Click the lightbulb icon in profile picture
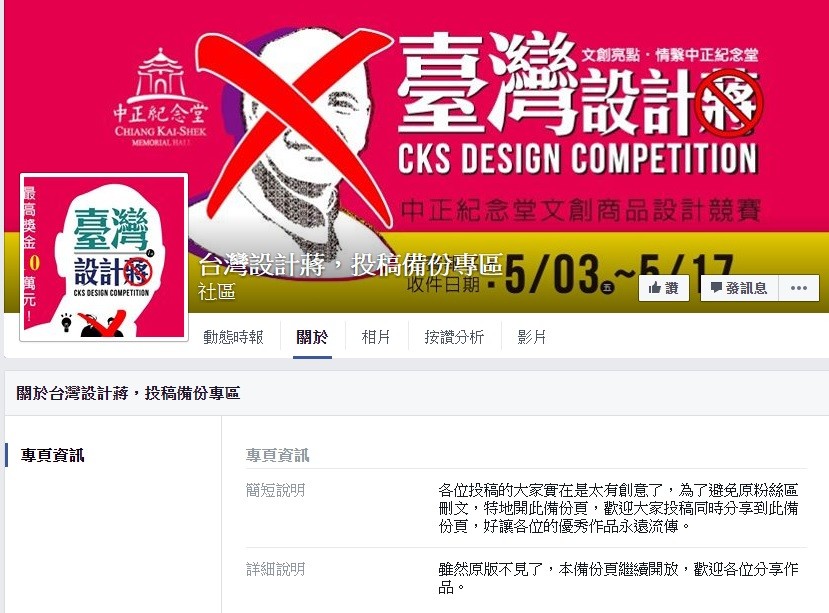Viewport: 829px width, 613px height. pos(67,322)
